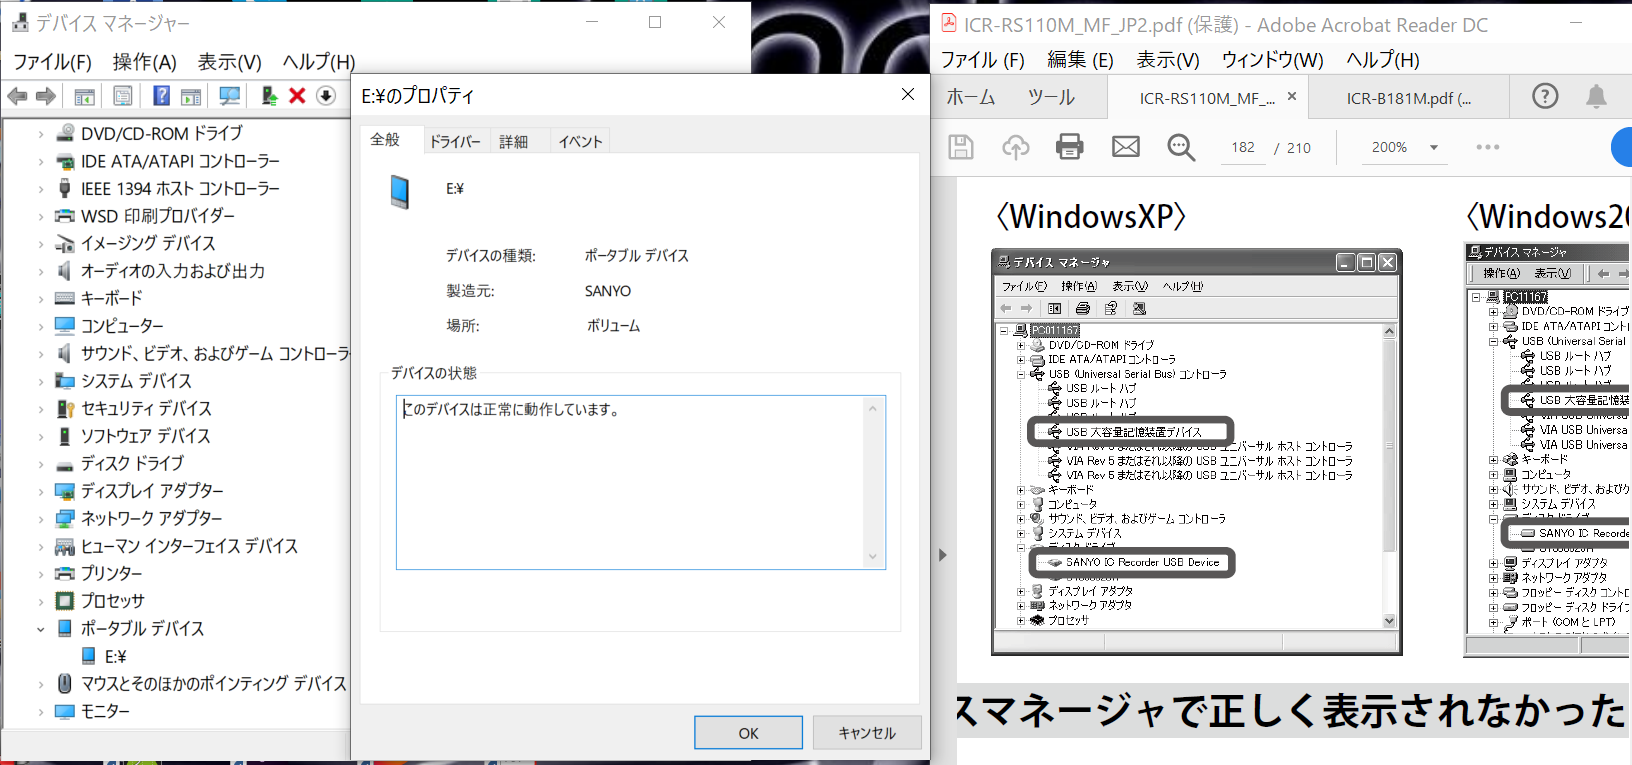The image size is (1632, 765).
Task: Toggle show/hide console tree icon
Action: 85,96
